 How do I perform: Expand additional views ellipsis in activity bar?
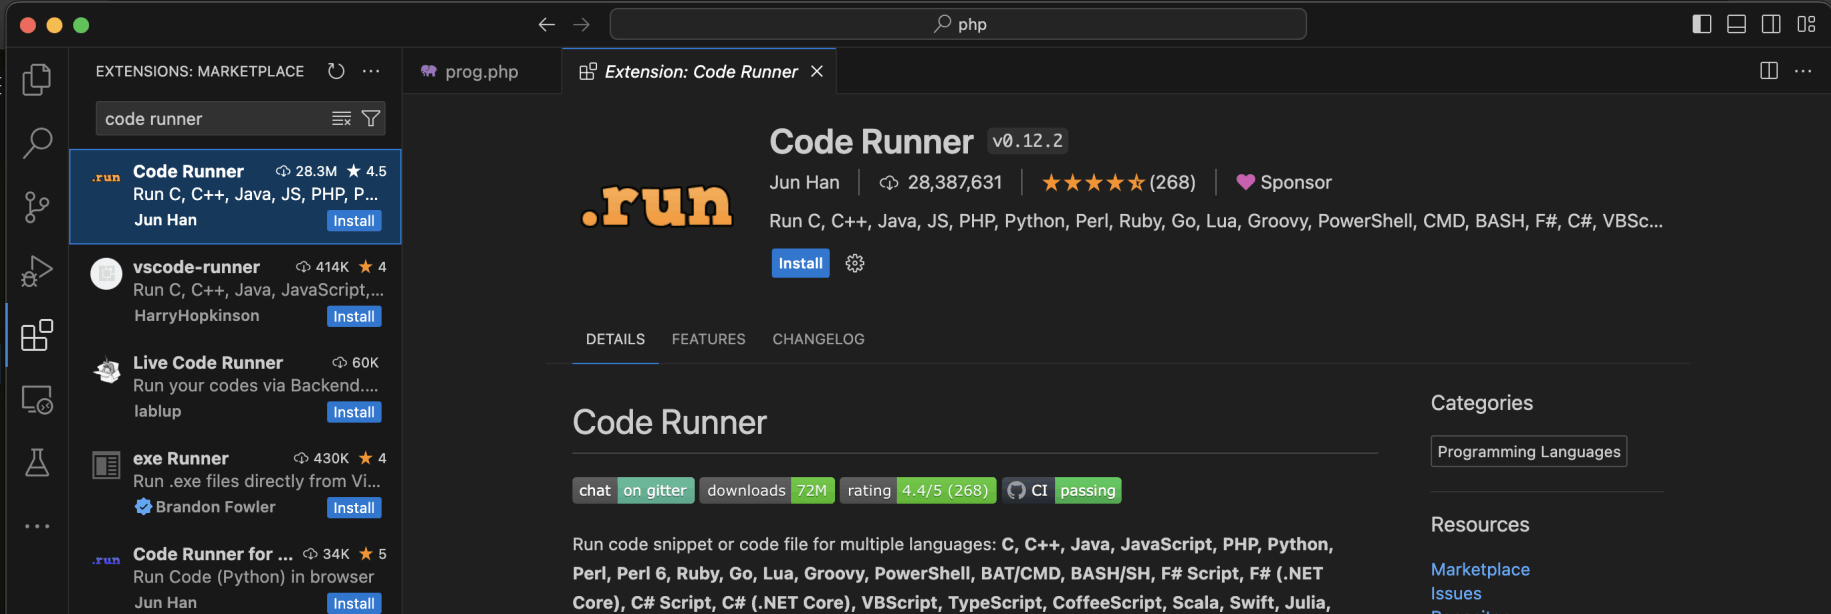coord(37,526)
